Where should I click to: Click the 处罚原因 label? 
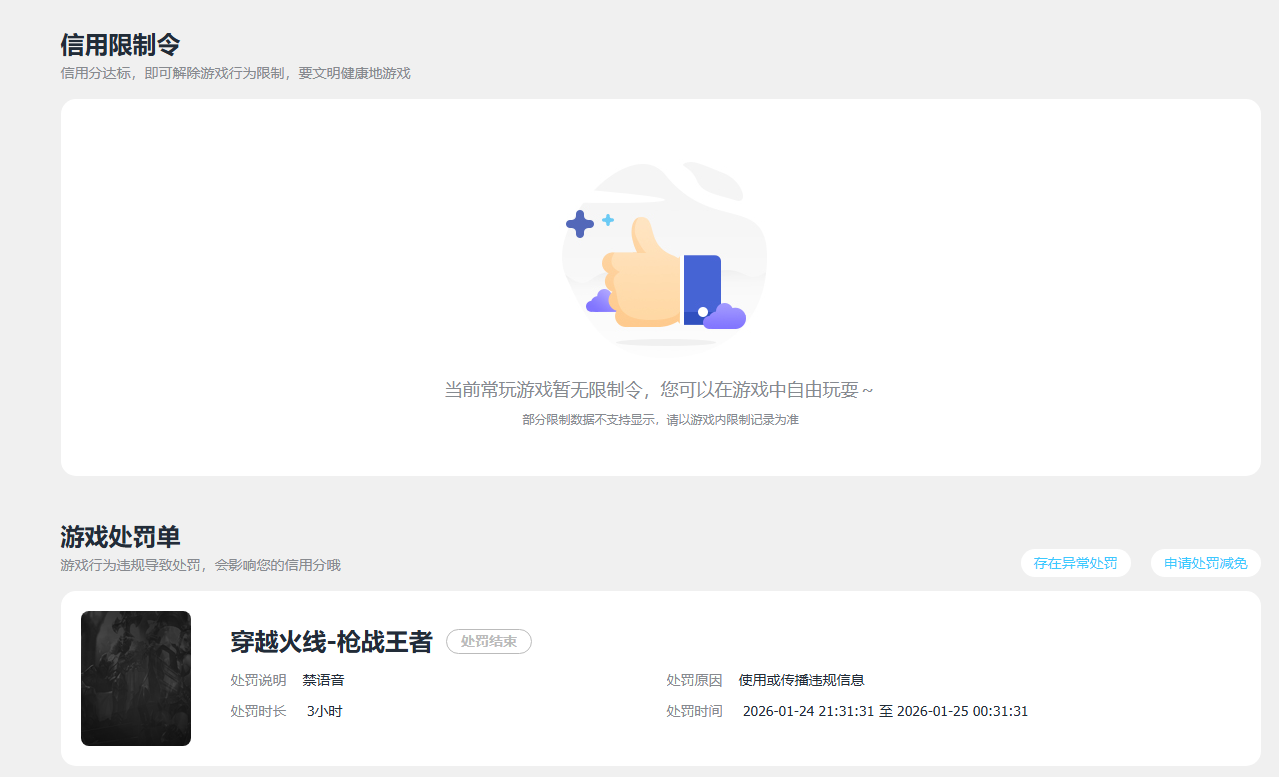[x=694, y=680]
